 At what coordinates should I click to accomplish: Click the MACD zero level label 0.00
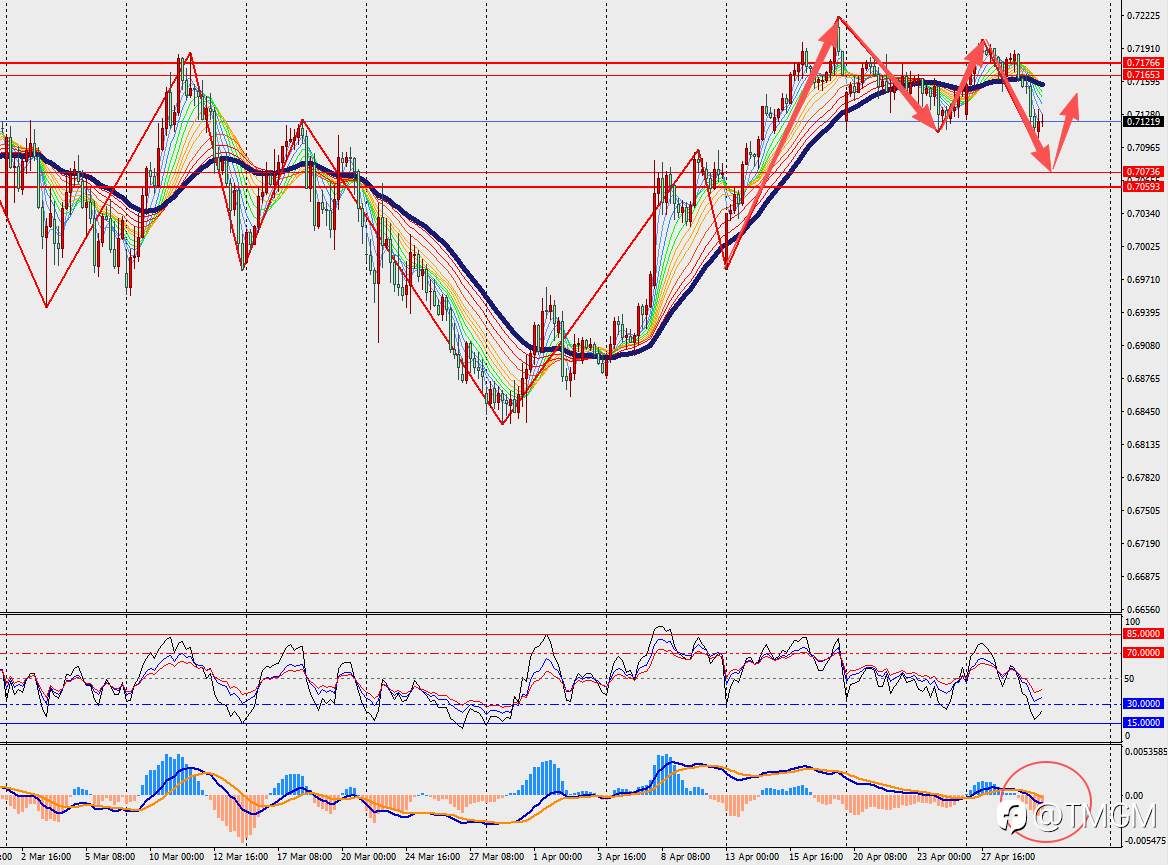pos(1135,796)
